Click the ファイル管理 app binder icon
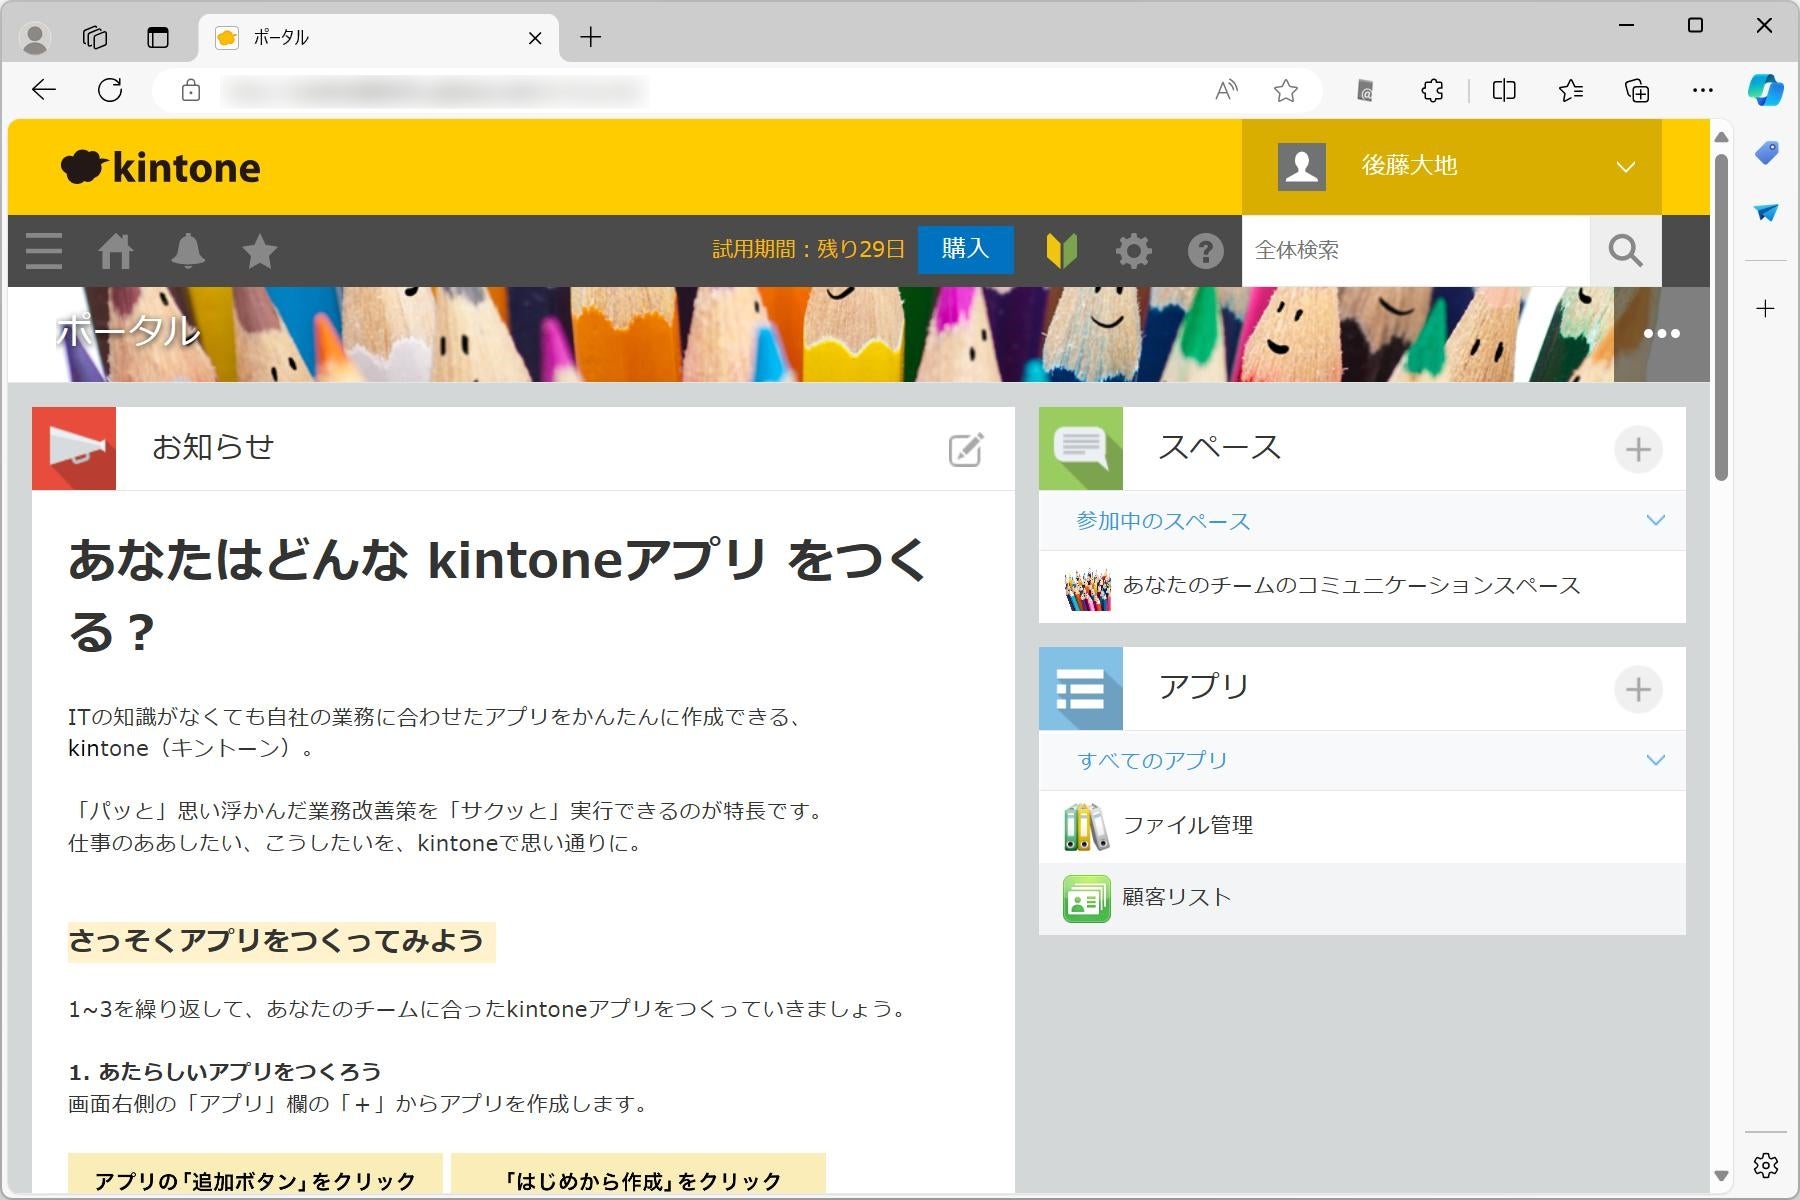This screenshot has height=1200, width=1800. tap(1086, 827)
